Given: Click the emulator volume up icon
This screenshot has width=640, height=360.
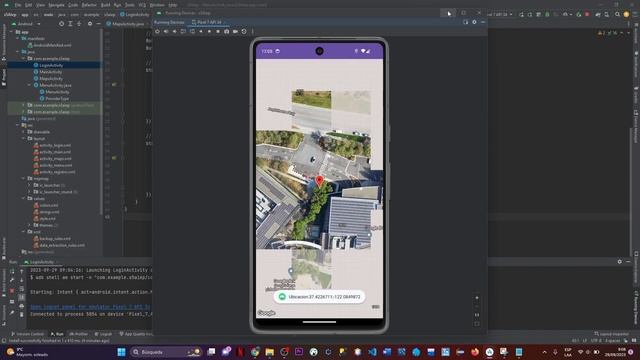Looking at the screenshot, I should tap(166, 31).
